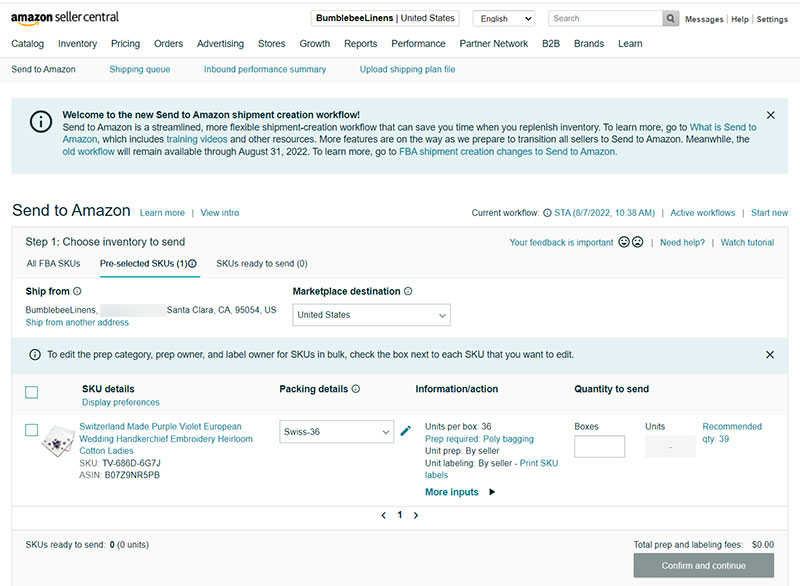Dismiss the welcome banner with X
The image size is (800, 586).
tap(770, 115)
